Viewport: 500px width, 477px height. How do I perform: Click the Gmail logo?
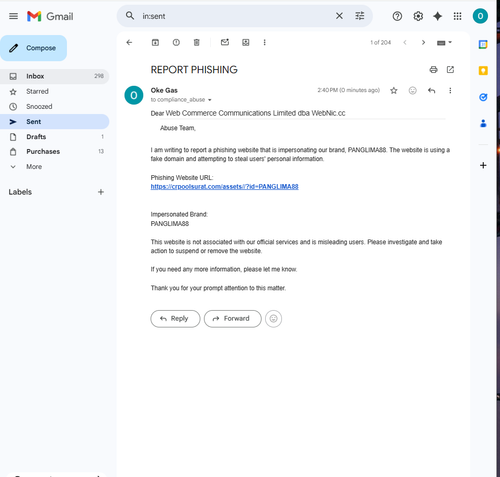pos(50,16)
